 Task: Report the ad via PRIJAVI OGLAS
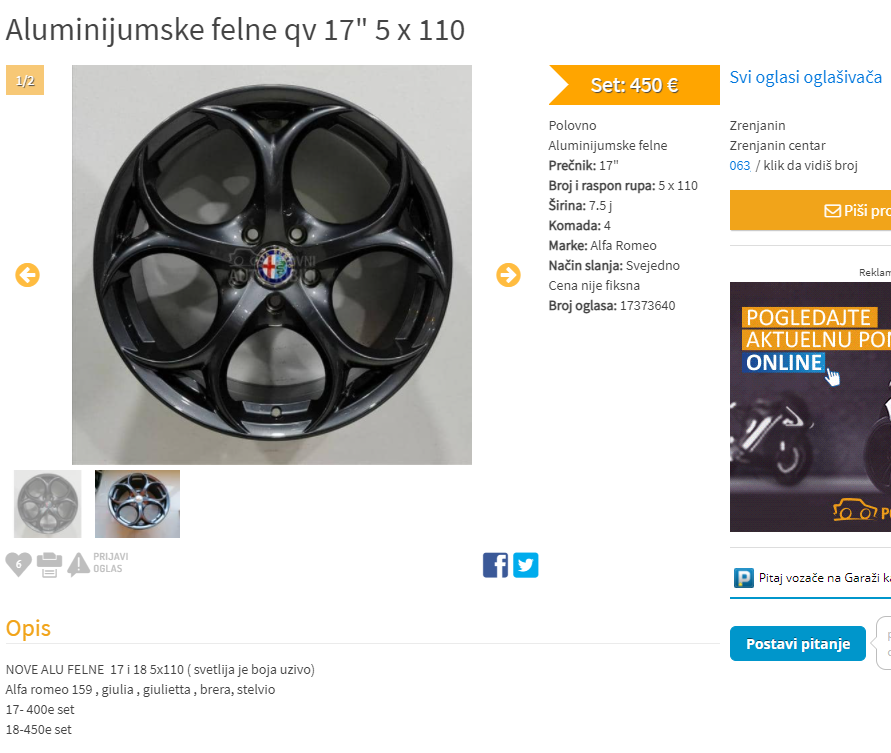click(x=98, y=564)
